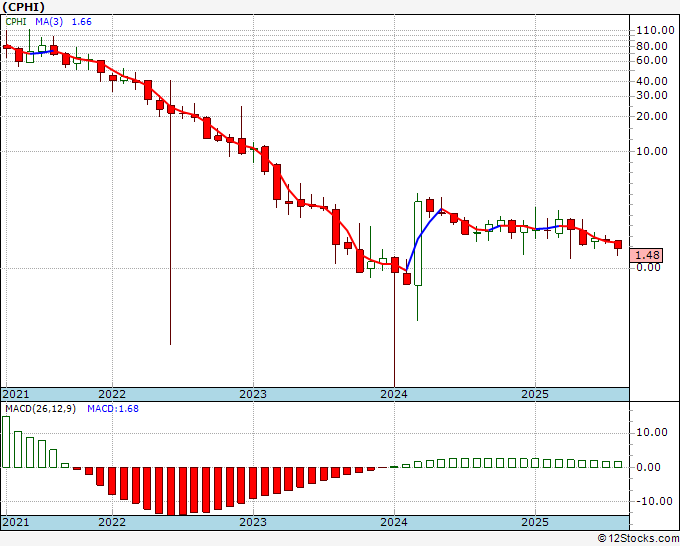Click 2025 on the MACD timeline
Image resolution: width=680 pixels, height=546 pixels.
535,522
